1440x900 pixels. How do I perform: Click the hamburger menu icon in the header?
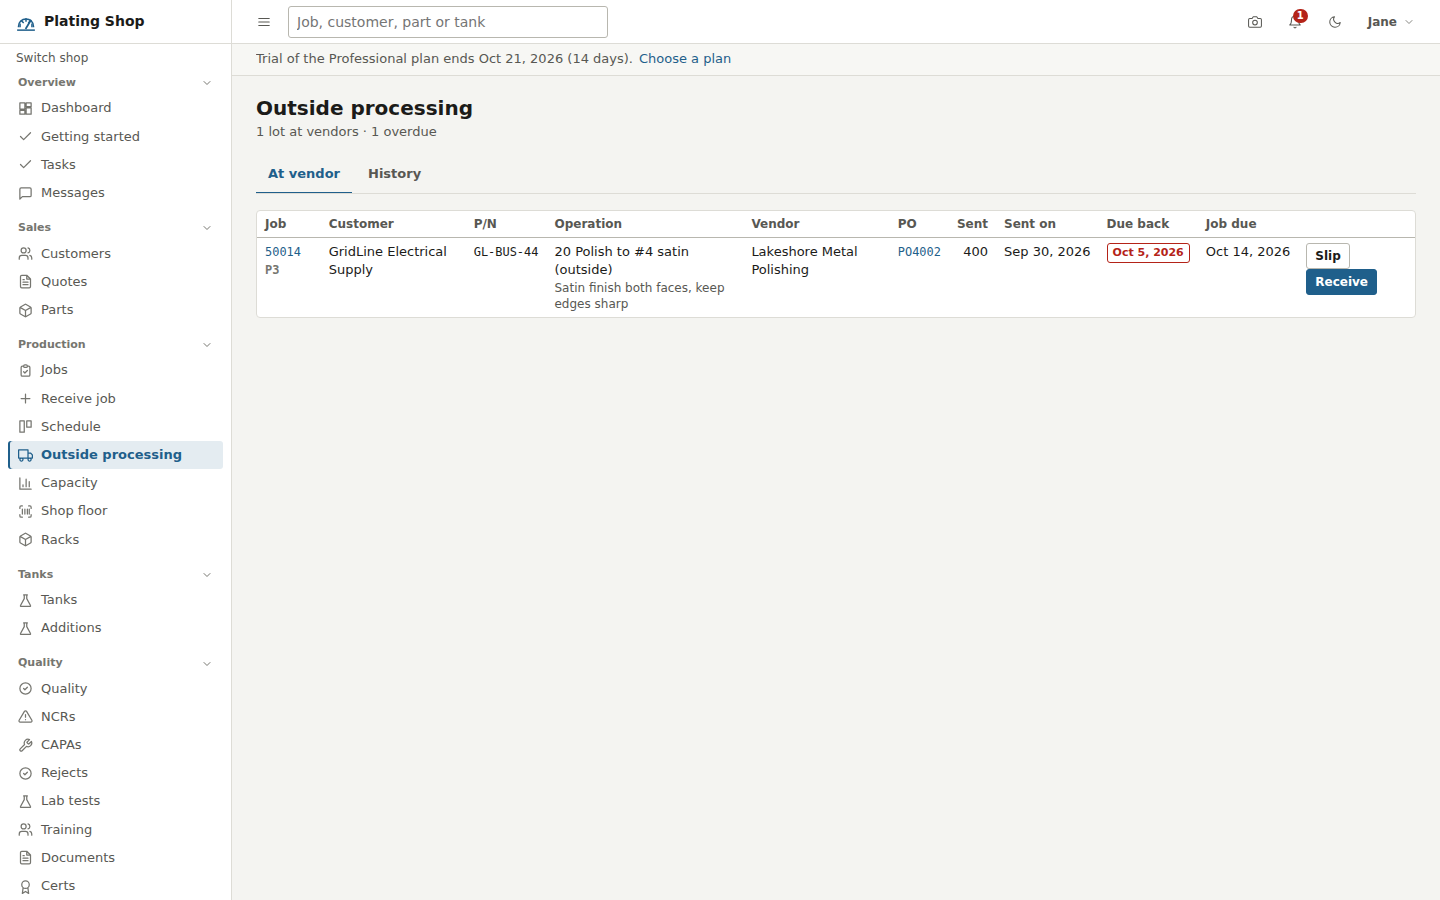click(264, 22)
